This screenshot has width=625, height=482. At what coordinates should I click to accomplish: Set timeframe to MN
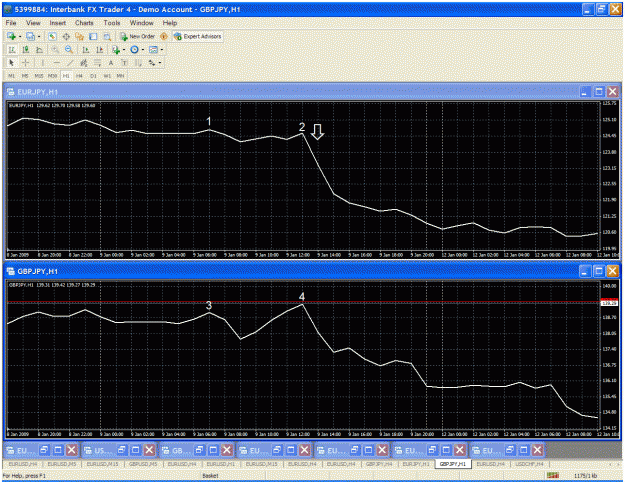click(120, 76)
